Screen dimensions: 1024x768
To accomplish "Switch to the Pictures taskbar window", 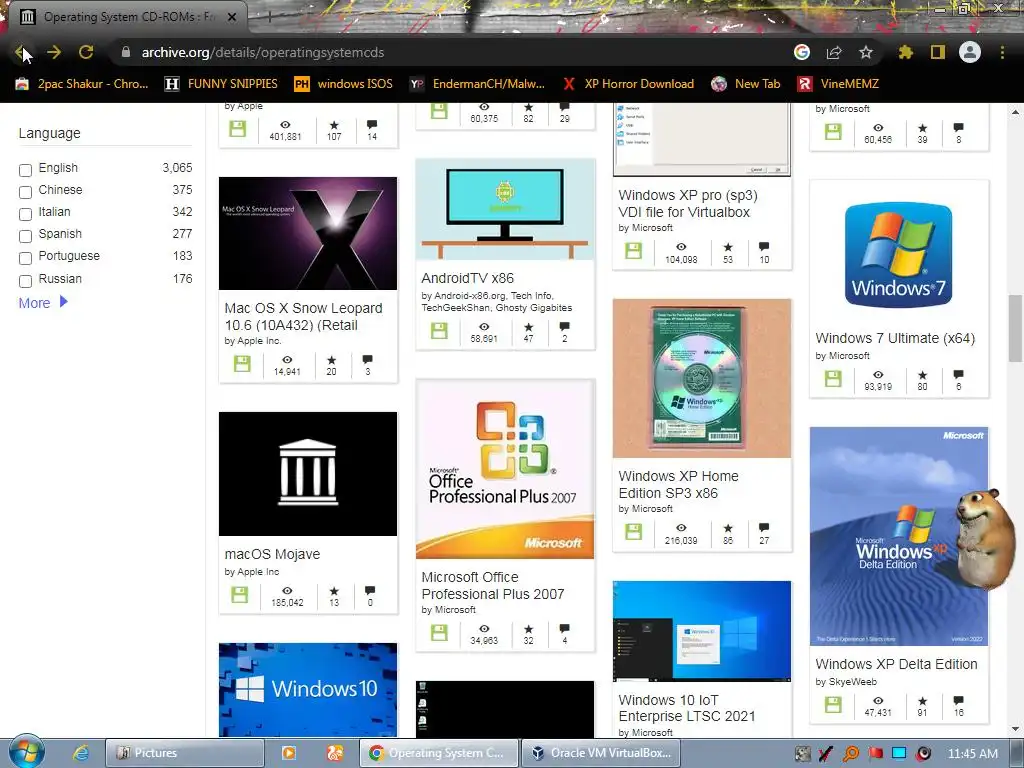I will pyautogui.click(x=184, y=753).
